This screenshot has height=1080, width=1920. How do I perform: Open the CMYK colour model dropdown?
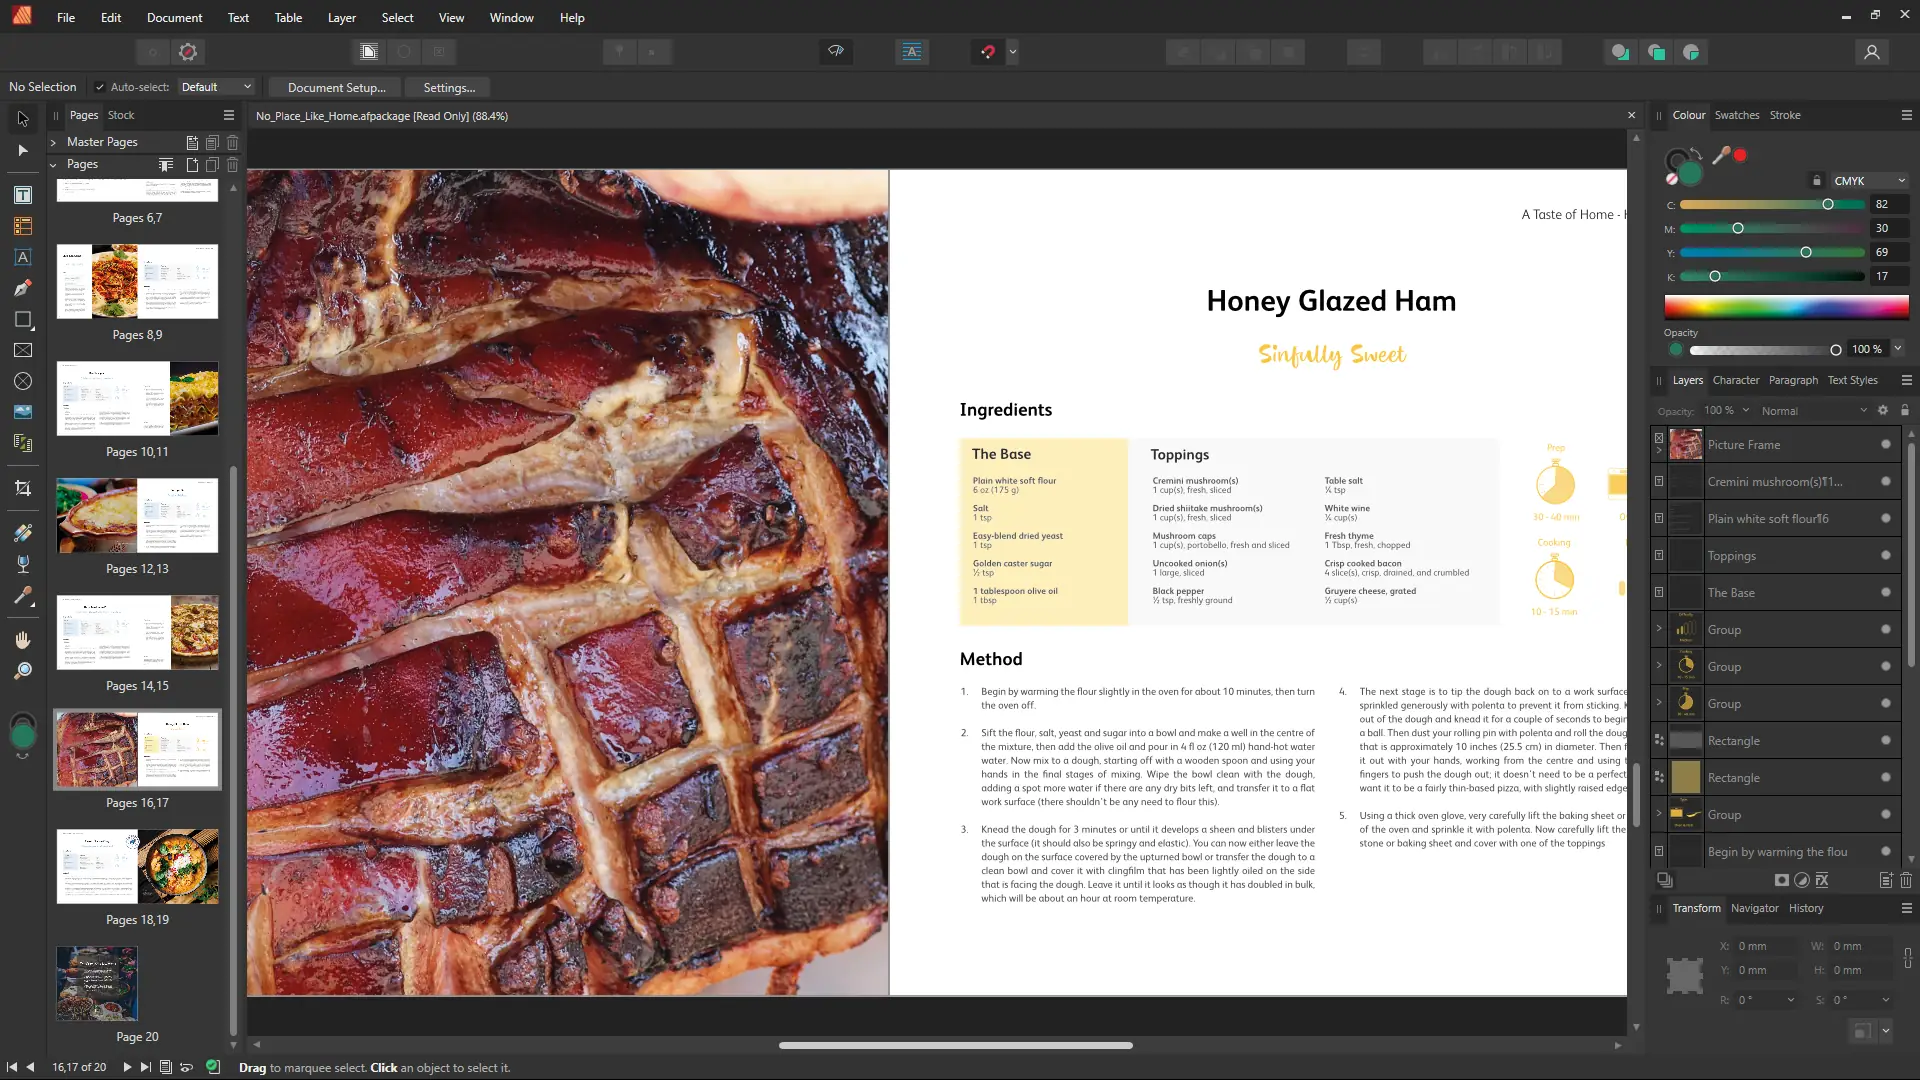pyautogui.click(x=1869, y=181)
